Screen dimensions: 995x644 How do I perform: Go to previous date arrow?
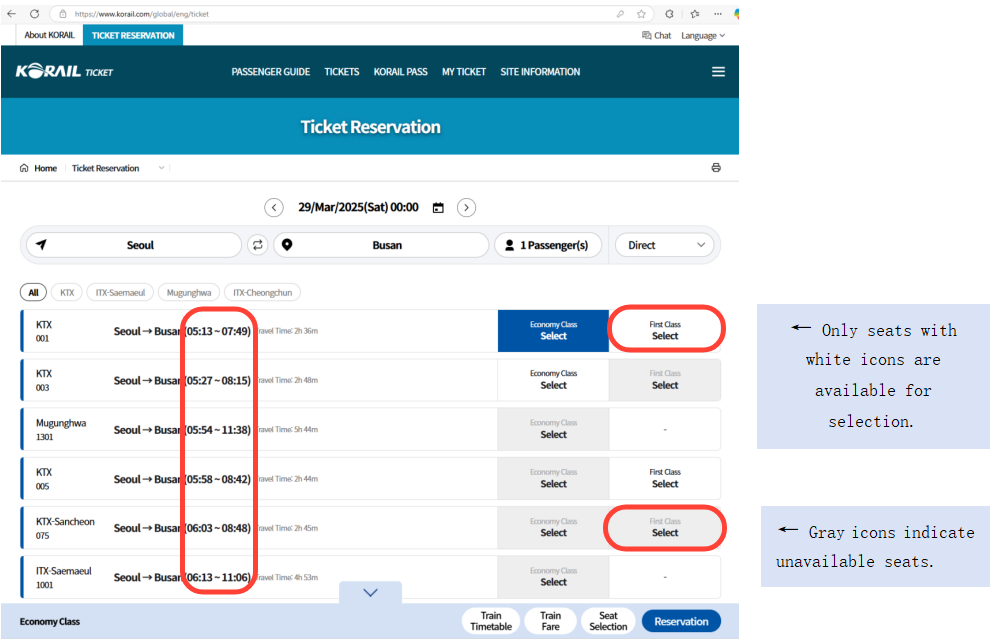274,208
